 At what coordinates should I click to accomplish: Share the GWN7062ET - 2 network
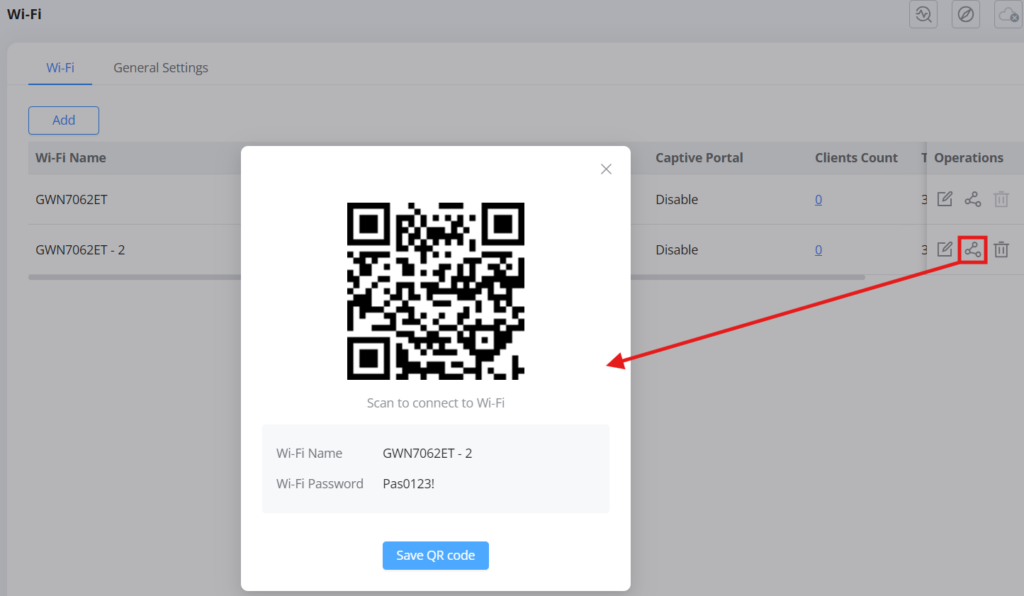(972, 249)
